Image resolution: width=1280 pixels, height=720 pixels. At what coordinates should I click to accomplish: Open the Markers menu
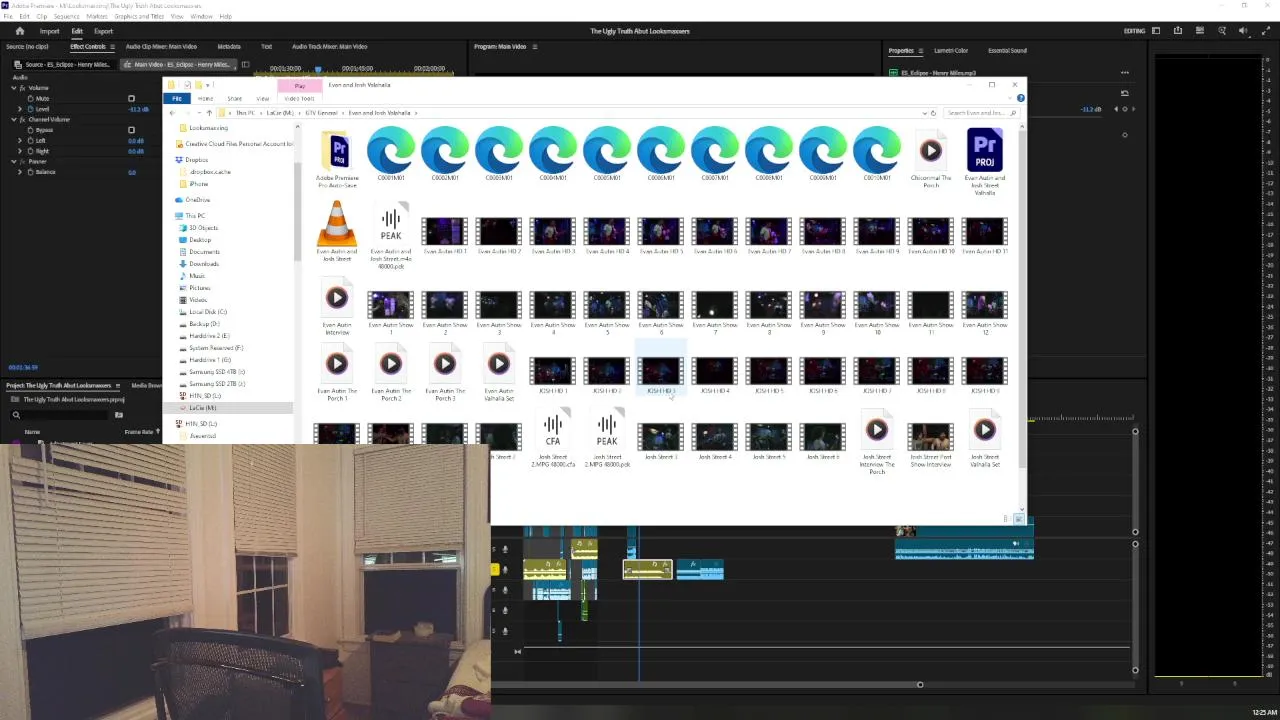point(97,17)
